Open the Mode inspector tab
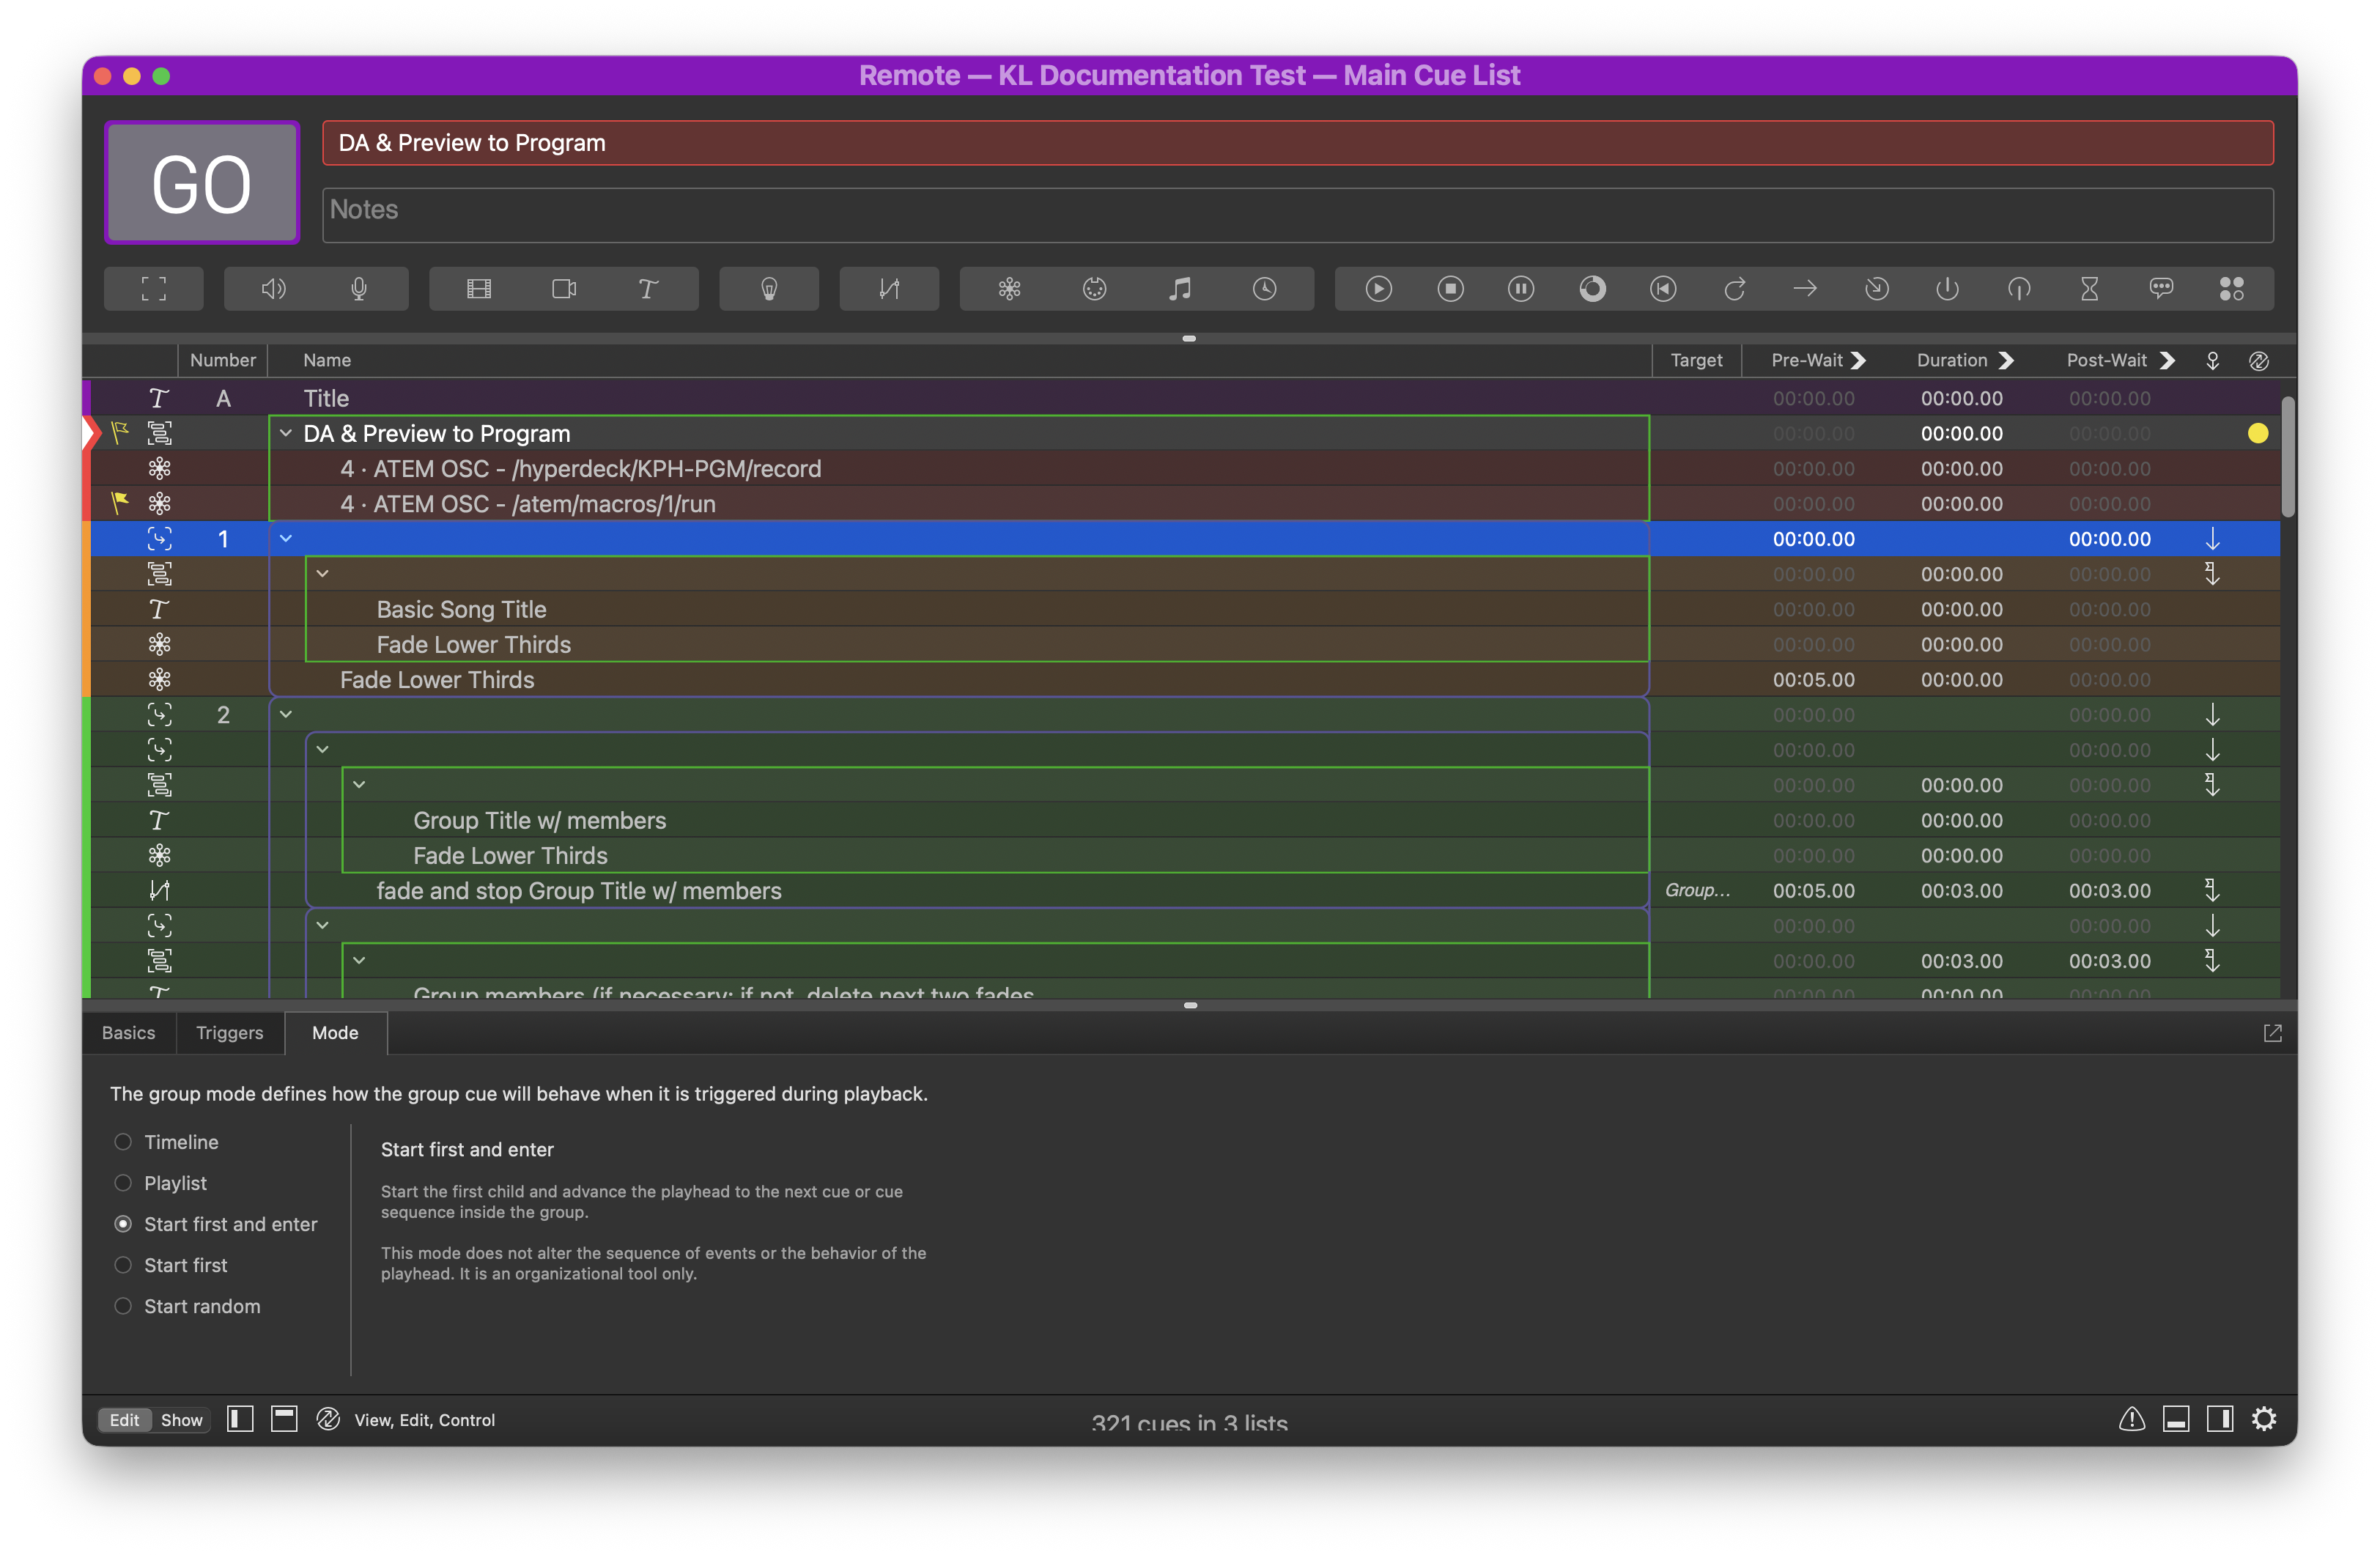Viewport: 2380px width, 1555px height. click(335, 1033)
